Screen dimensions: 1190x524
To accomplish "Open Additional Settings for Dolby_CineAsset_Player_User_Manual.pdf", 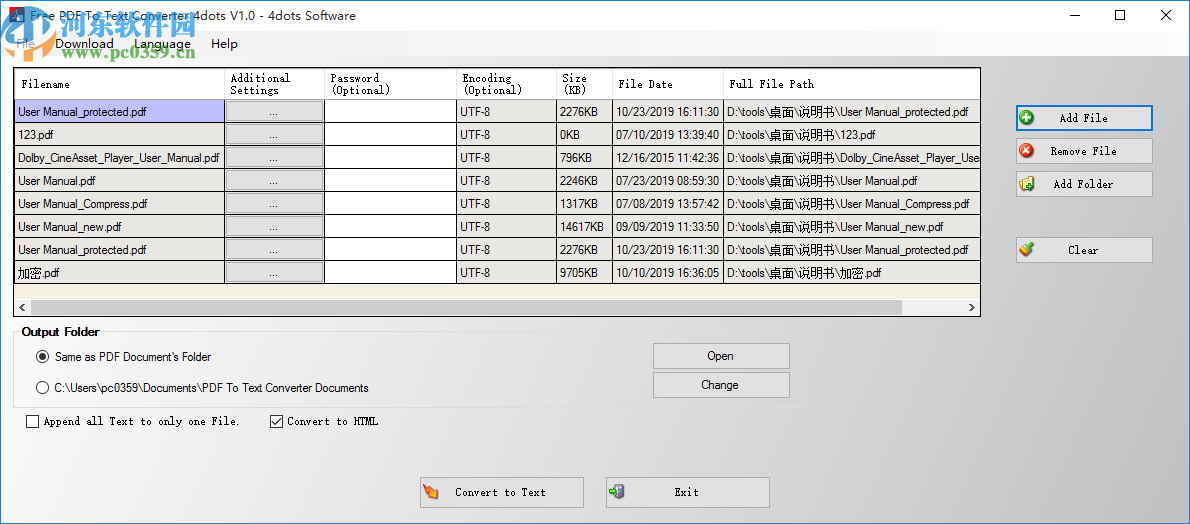I will (x=274, y=158).
